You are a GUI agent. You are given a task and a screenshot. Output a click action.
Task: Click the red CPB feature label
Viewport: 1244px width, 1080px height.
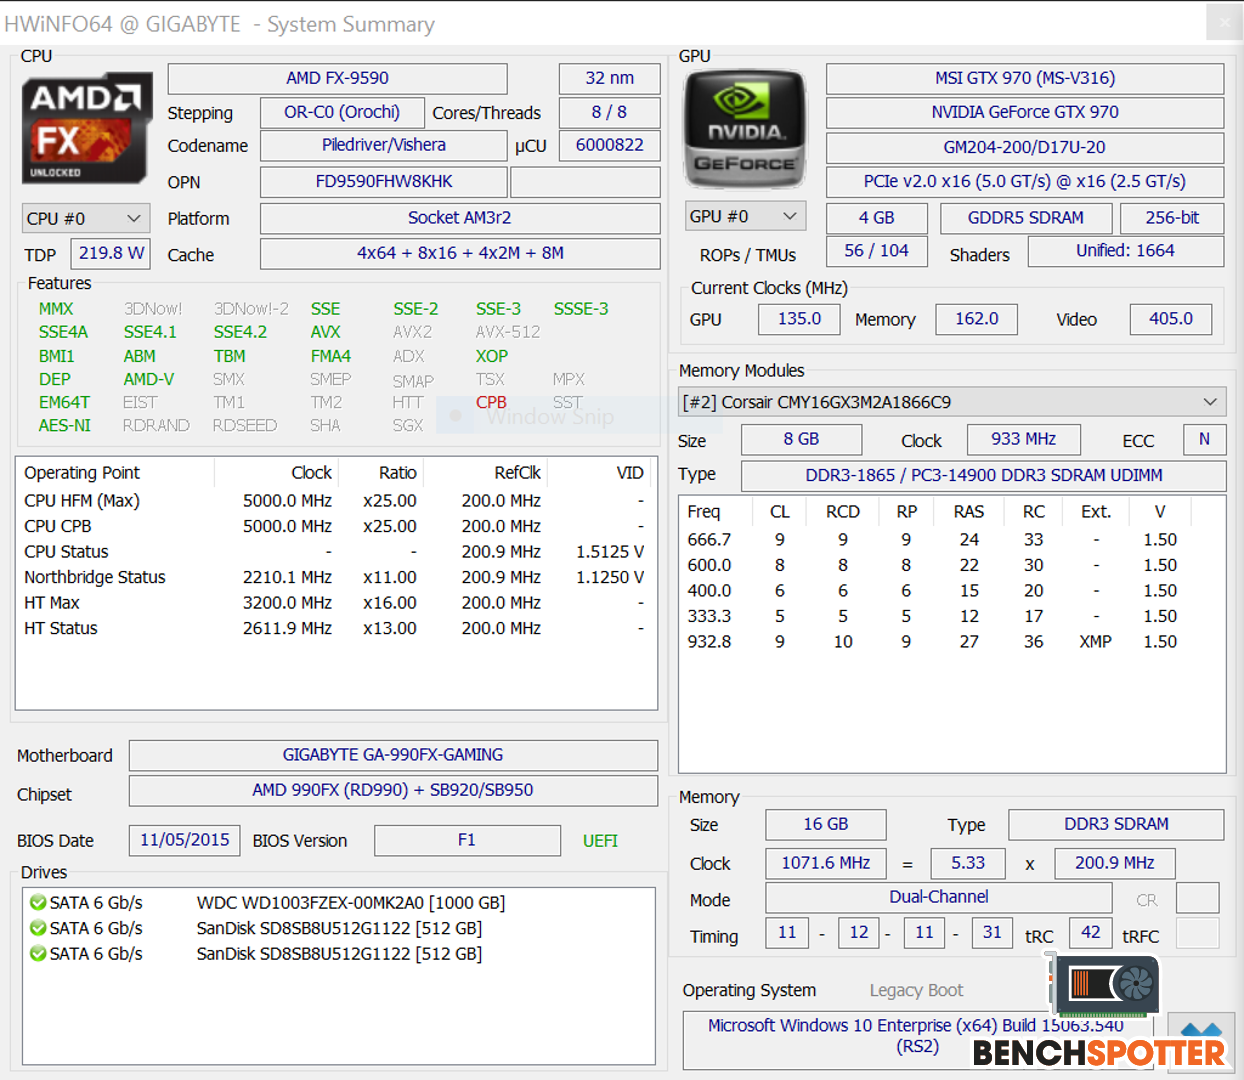(x=491, y=402)
